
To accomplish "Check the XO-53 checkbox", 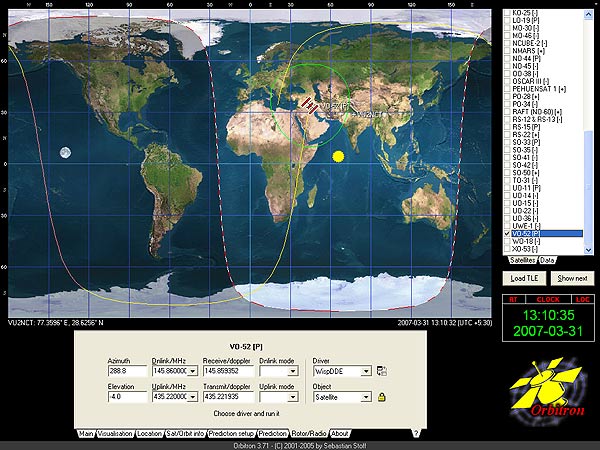I will pyautogui.click(x=507, y=249).
